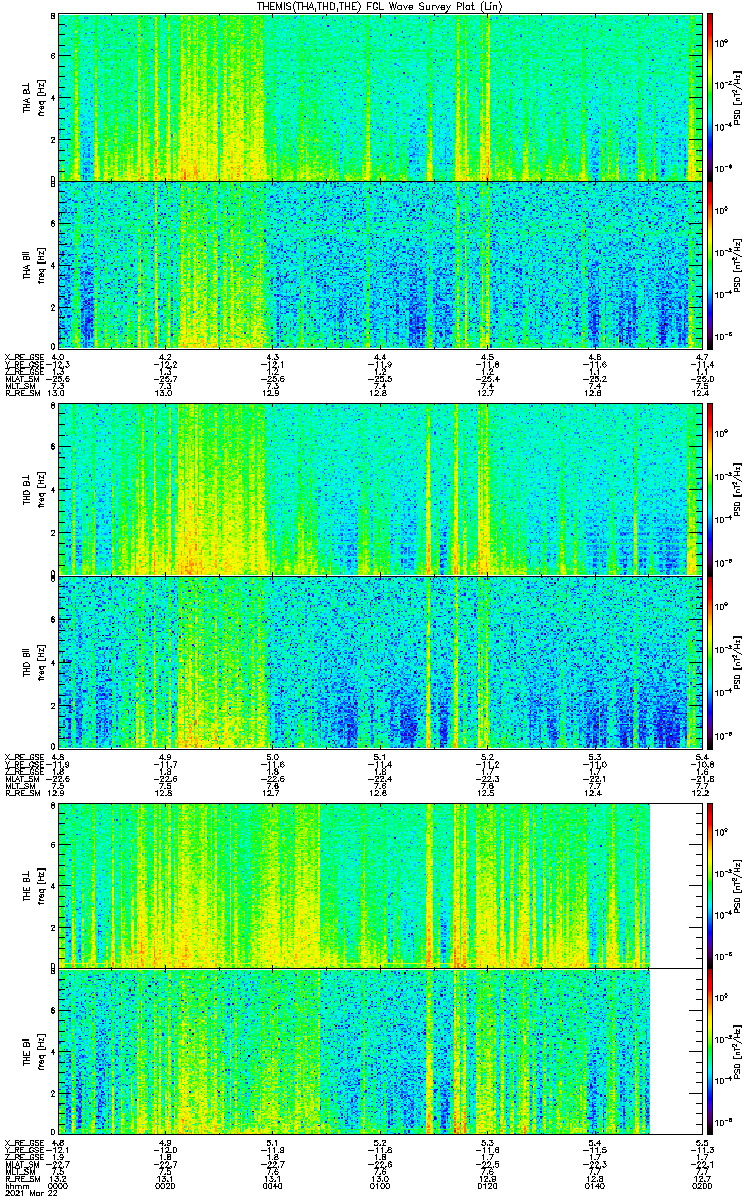Click the THD B-perpendicular color bar
750x1200 pixels.
click(x=710, y=489)
